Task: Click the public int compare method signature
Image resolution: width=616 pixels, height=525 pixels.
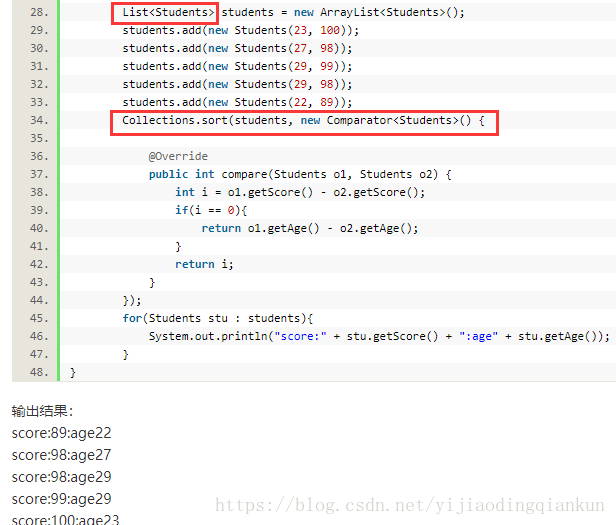Action: pyautogui.click(x=300, y=174)
